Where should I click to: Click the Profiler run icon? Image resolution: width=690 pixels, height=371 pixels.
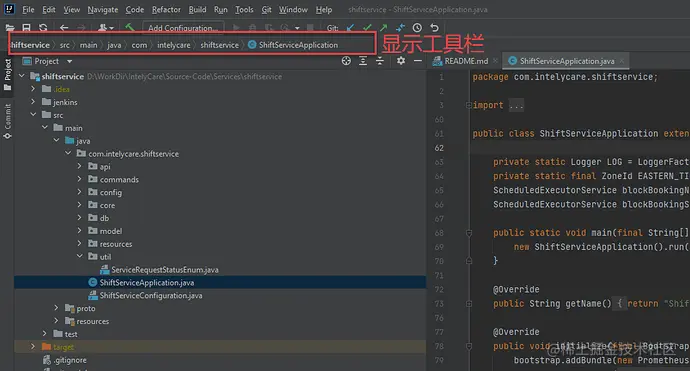(x=285, y=28)
